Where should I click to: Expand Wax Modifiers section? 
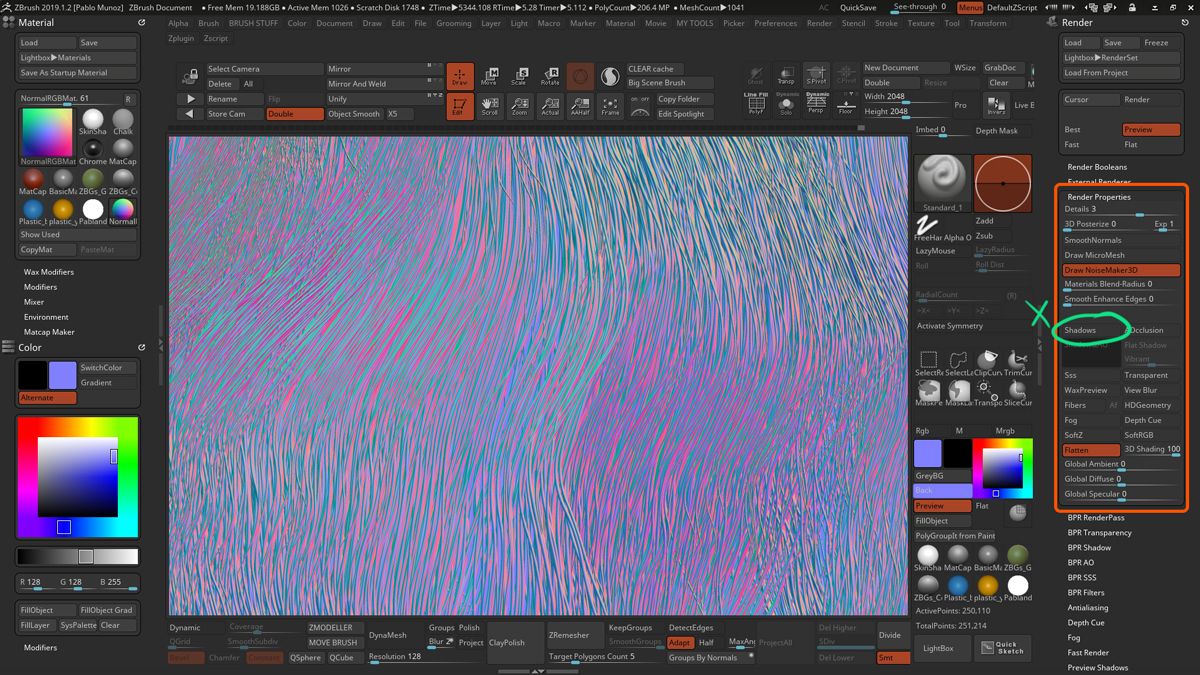(x=49, y=272)
